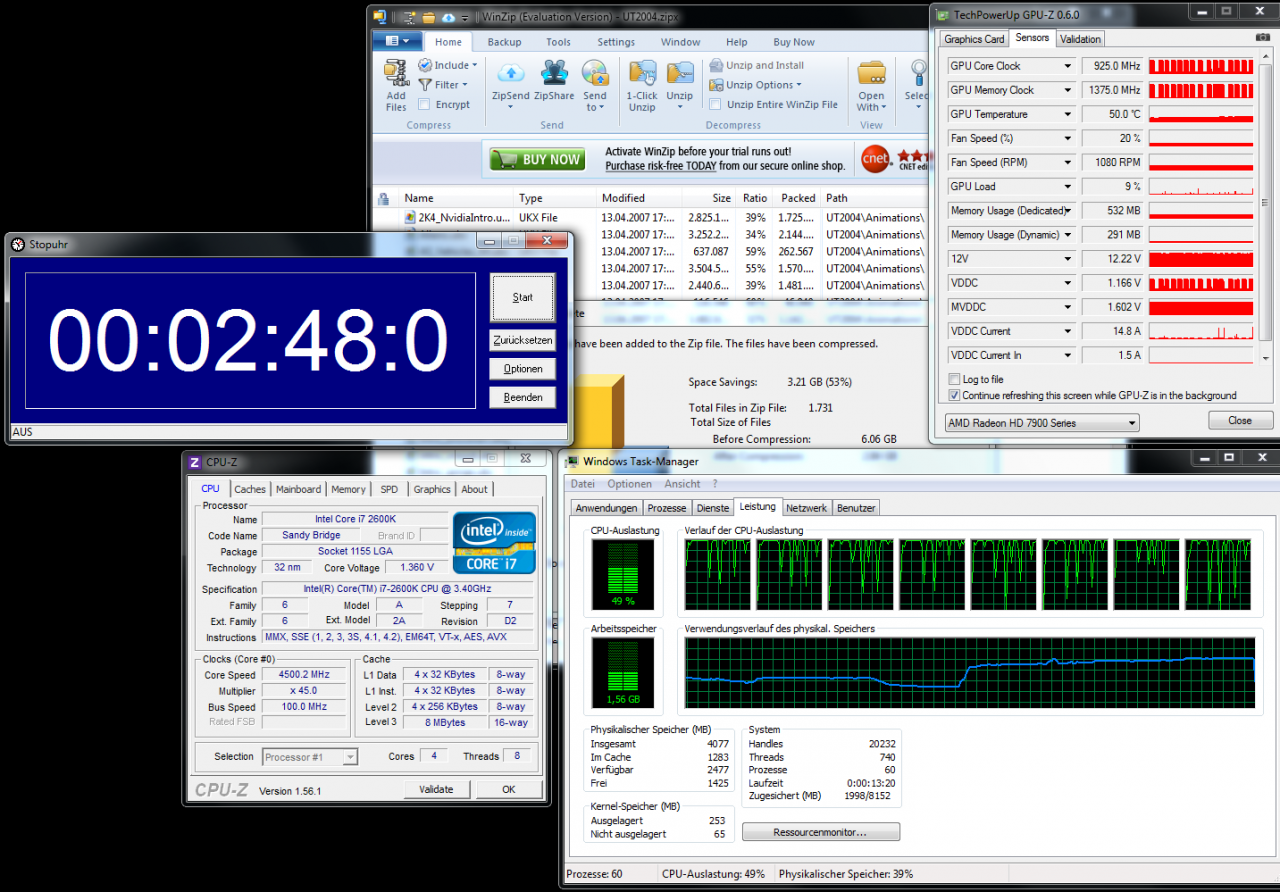Click Purchase risk-free TODAY link

click(x=660, y=166)
